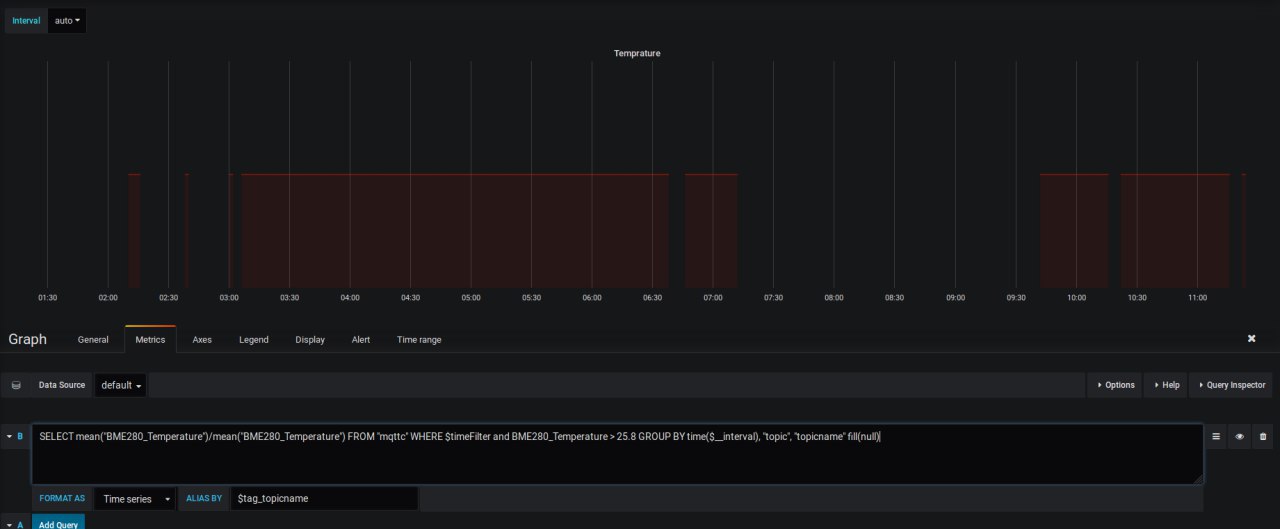Delete query B with the trash icon

pyautogui.click(x=1263, y=436)
